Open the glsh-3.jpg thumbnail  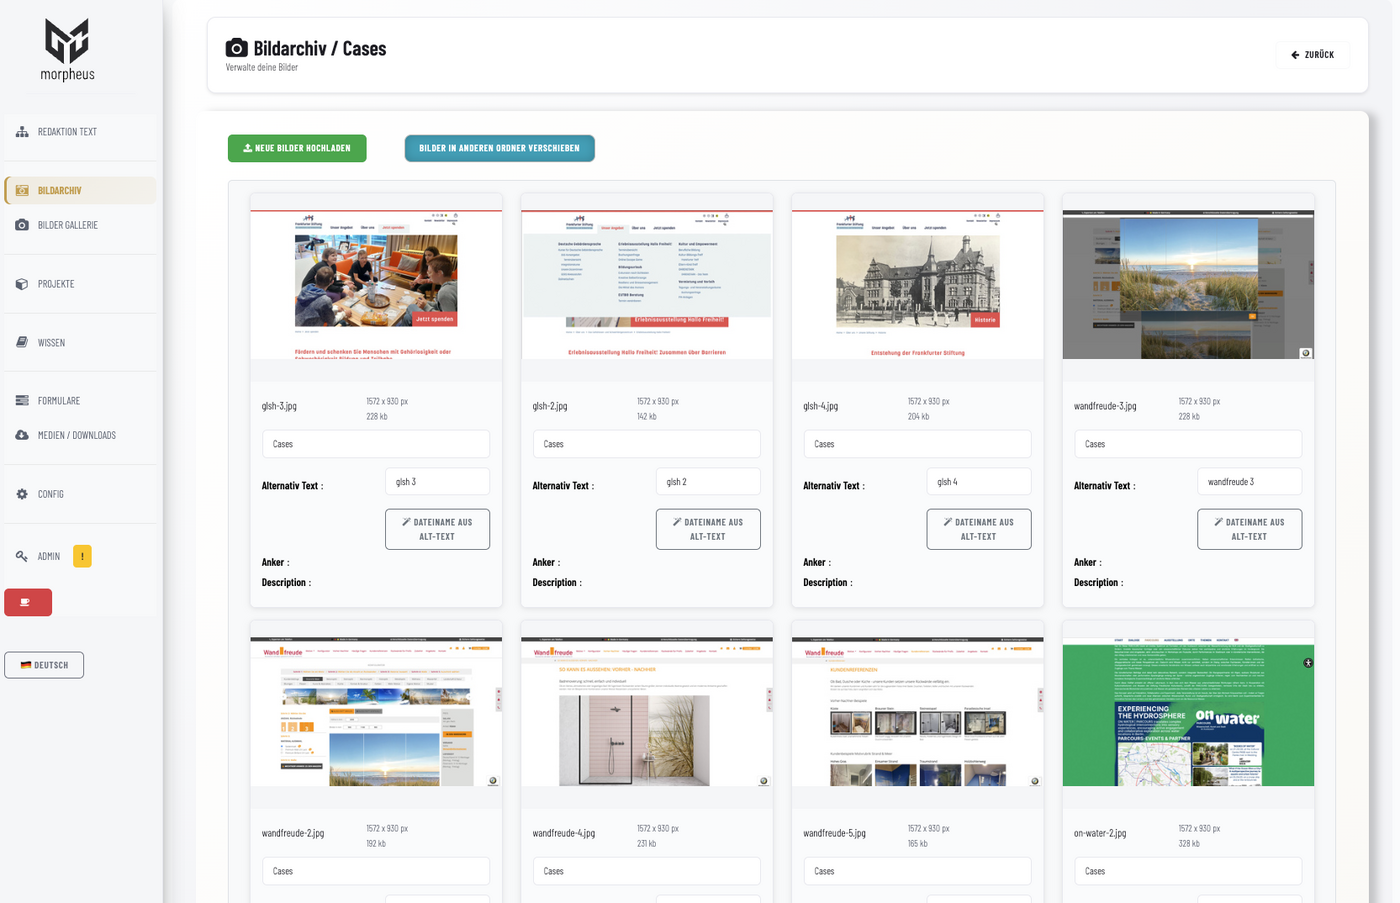point(376,284)
